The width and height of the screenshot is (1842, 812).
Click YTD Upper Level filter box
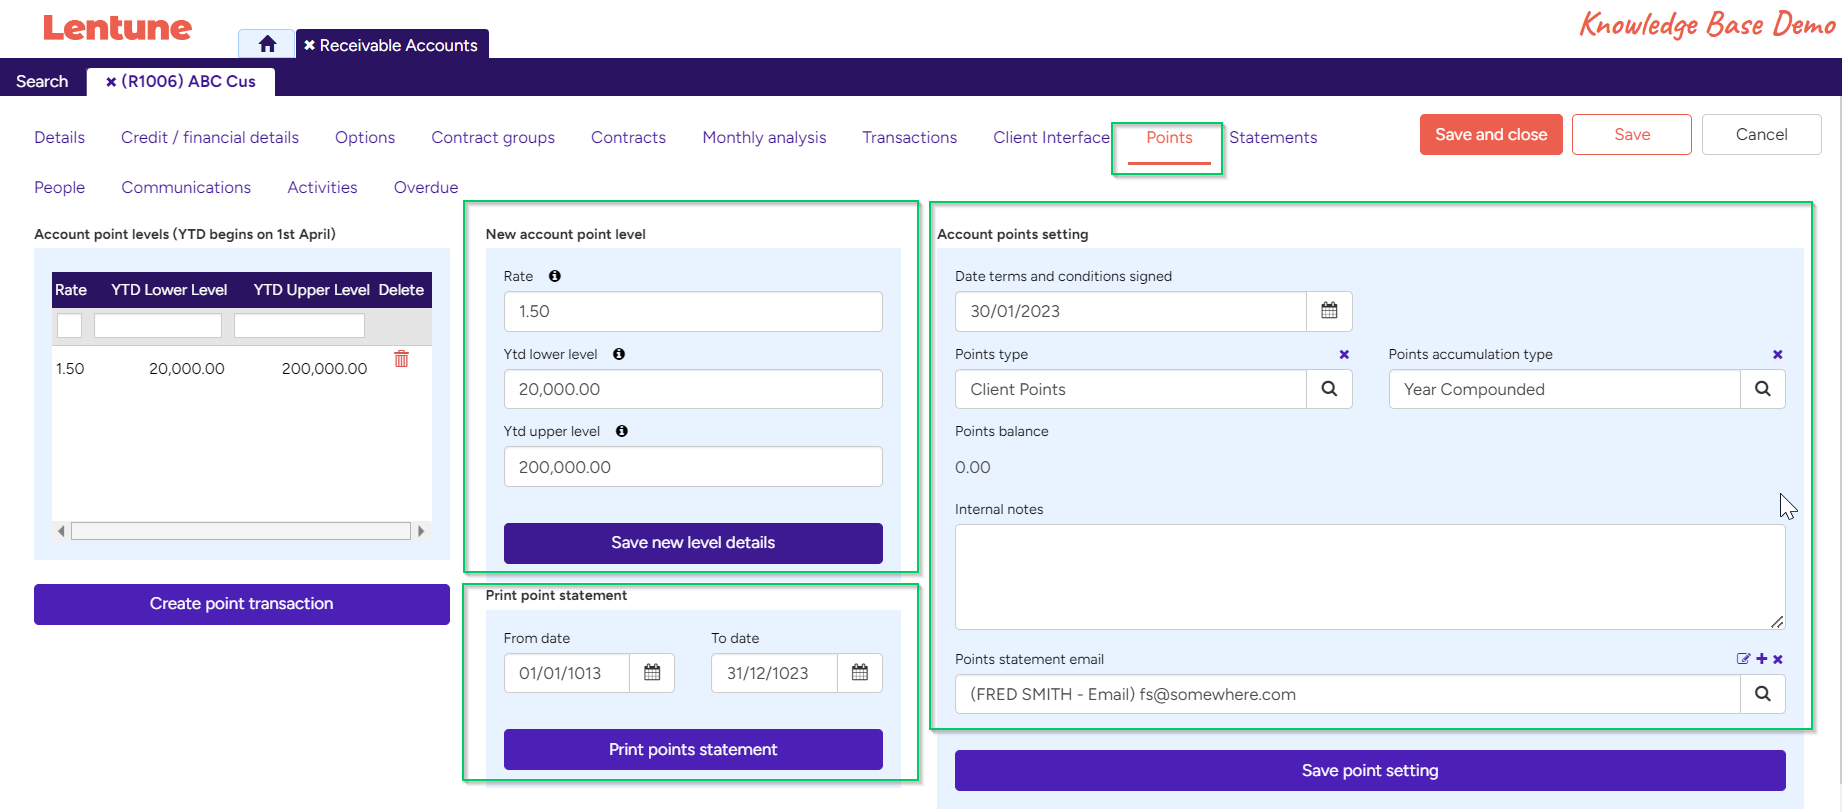[299, 325]
